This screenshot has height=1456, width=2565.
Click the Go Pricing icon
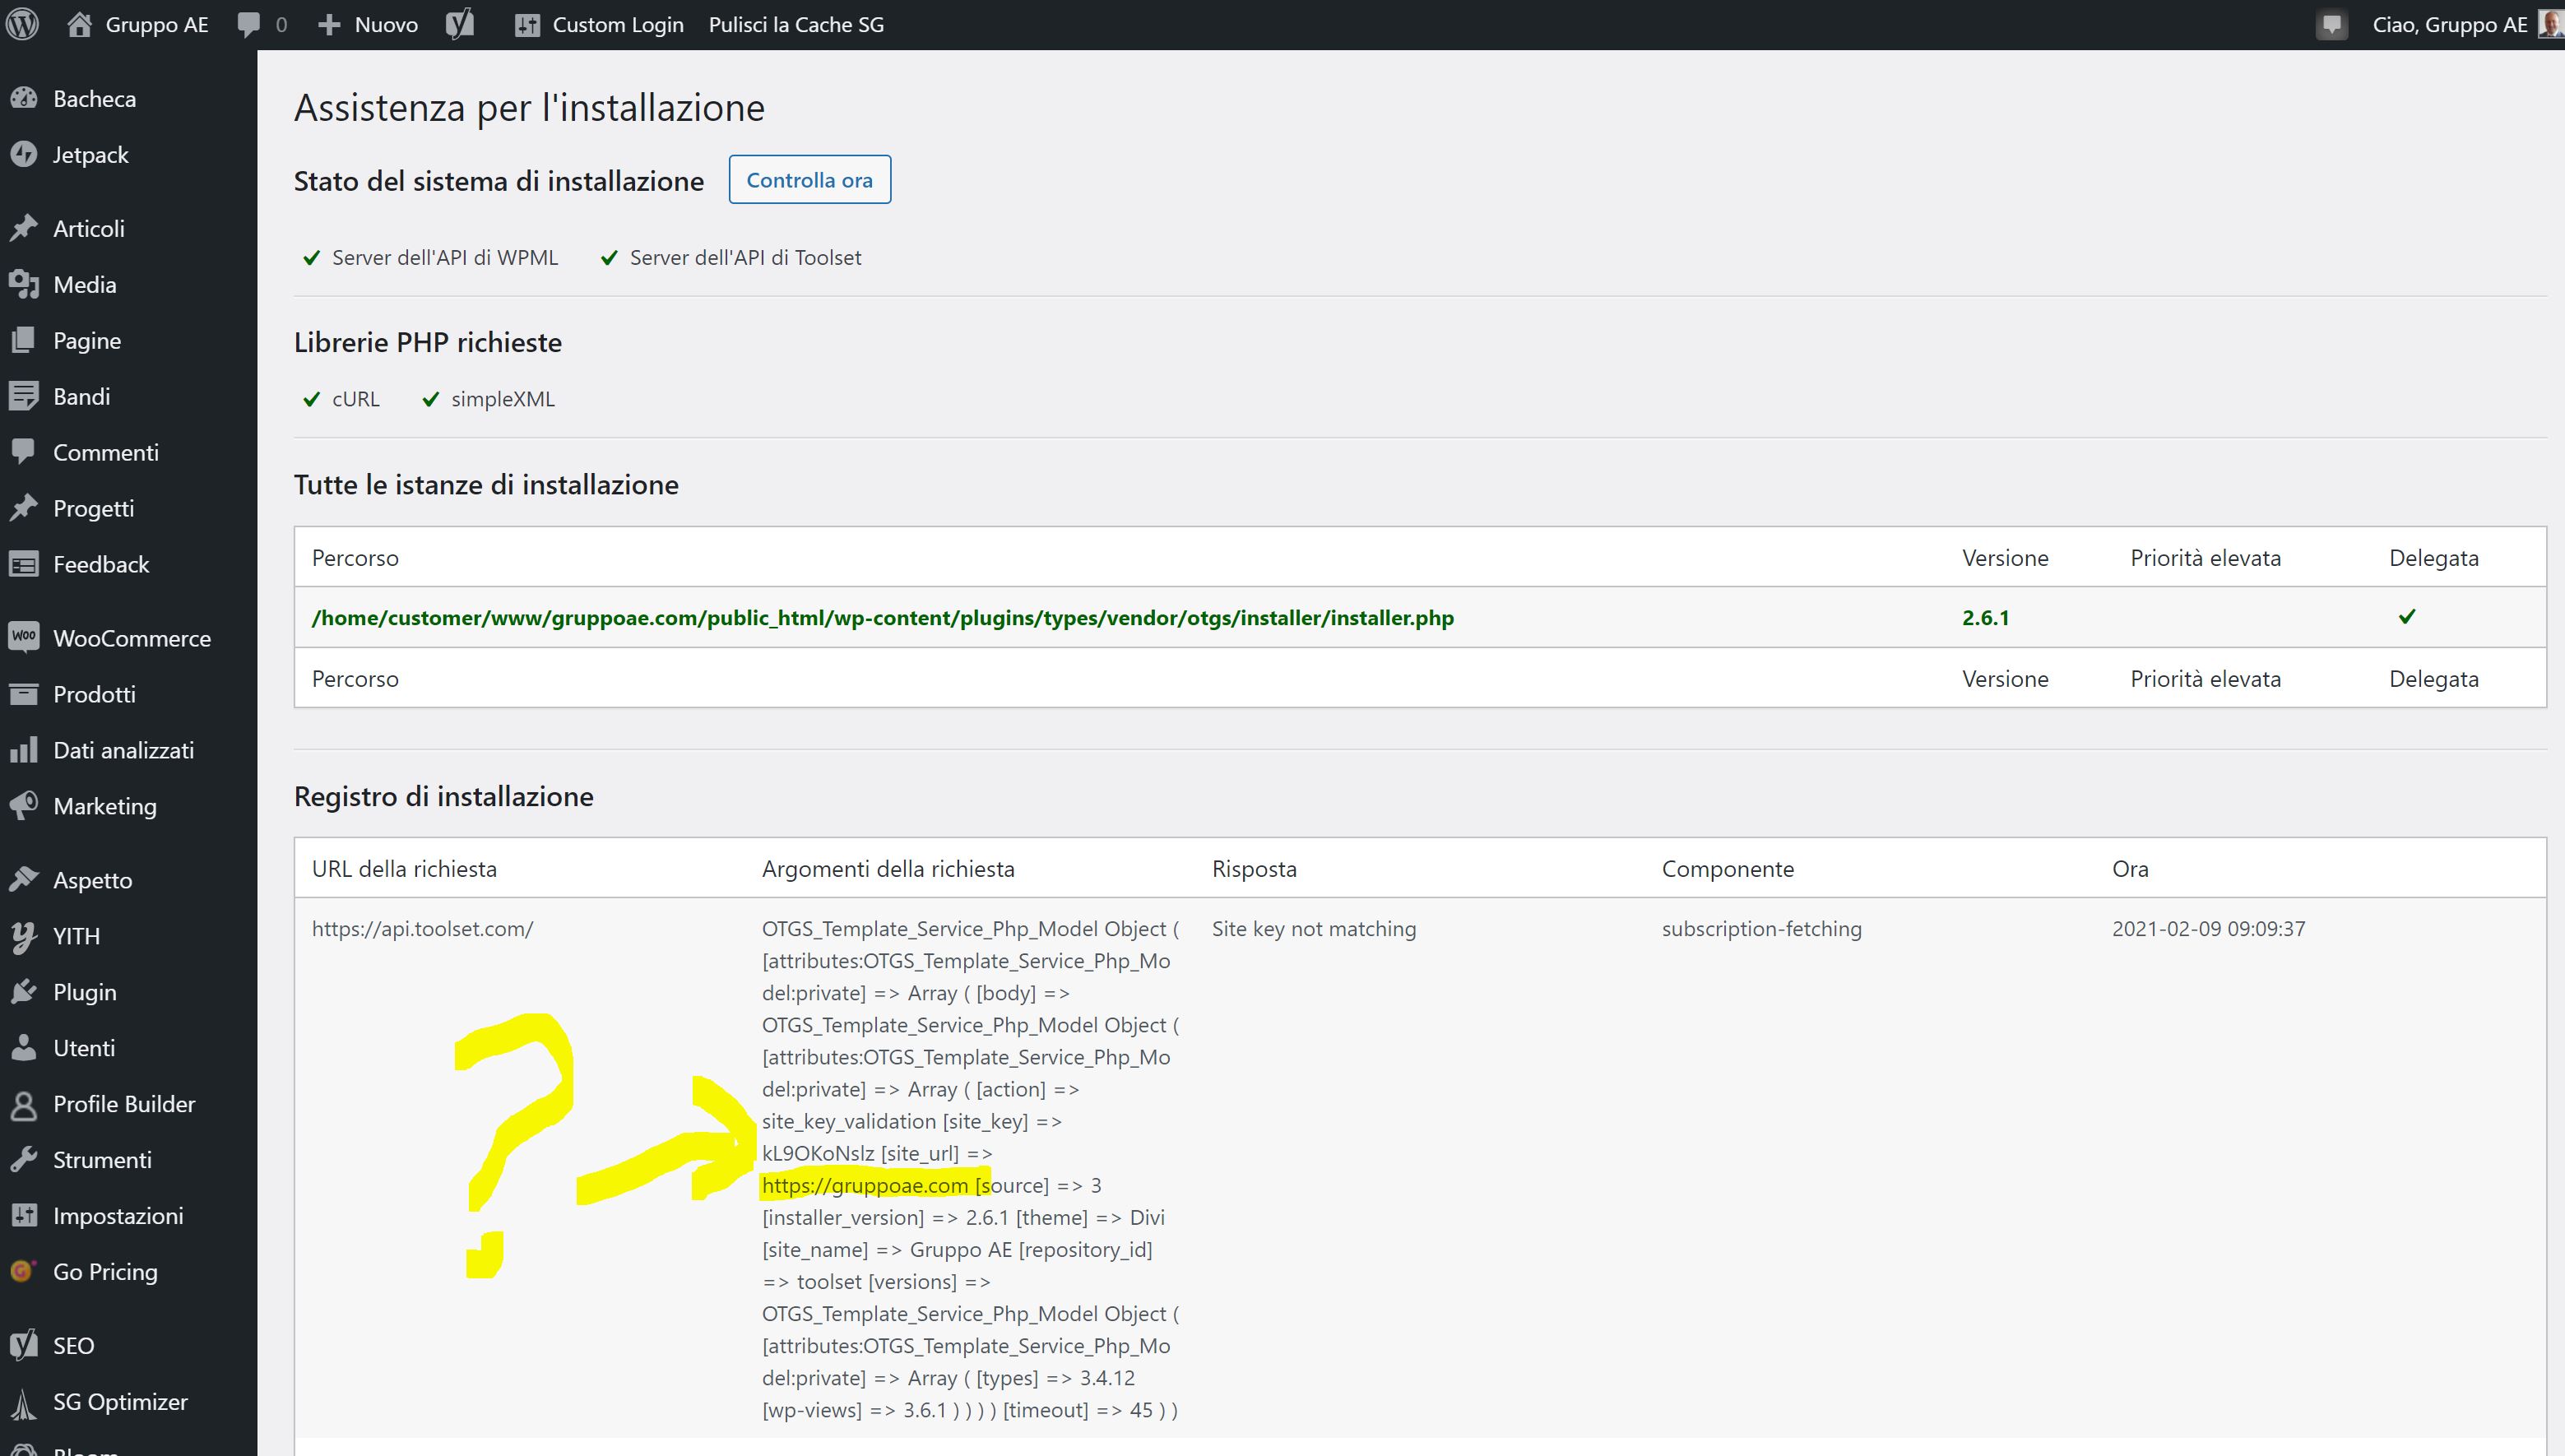point(24,1271)
